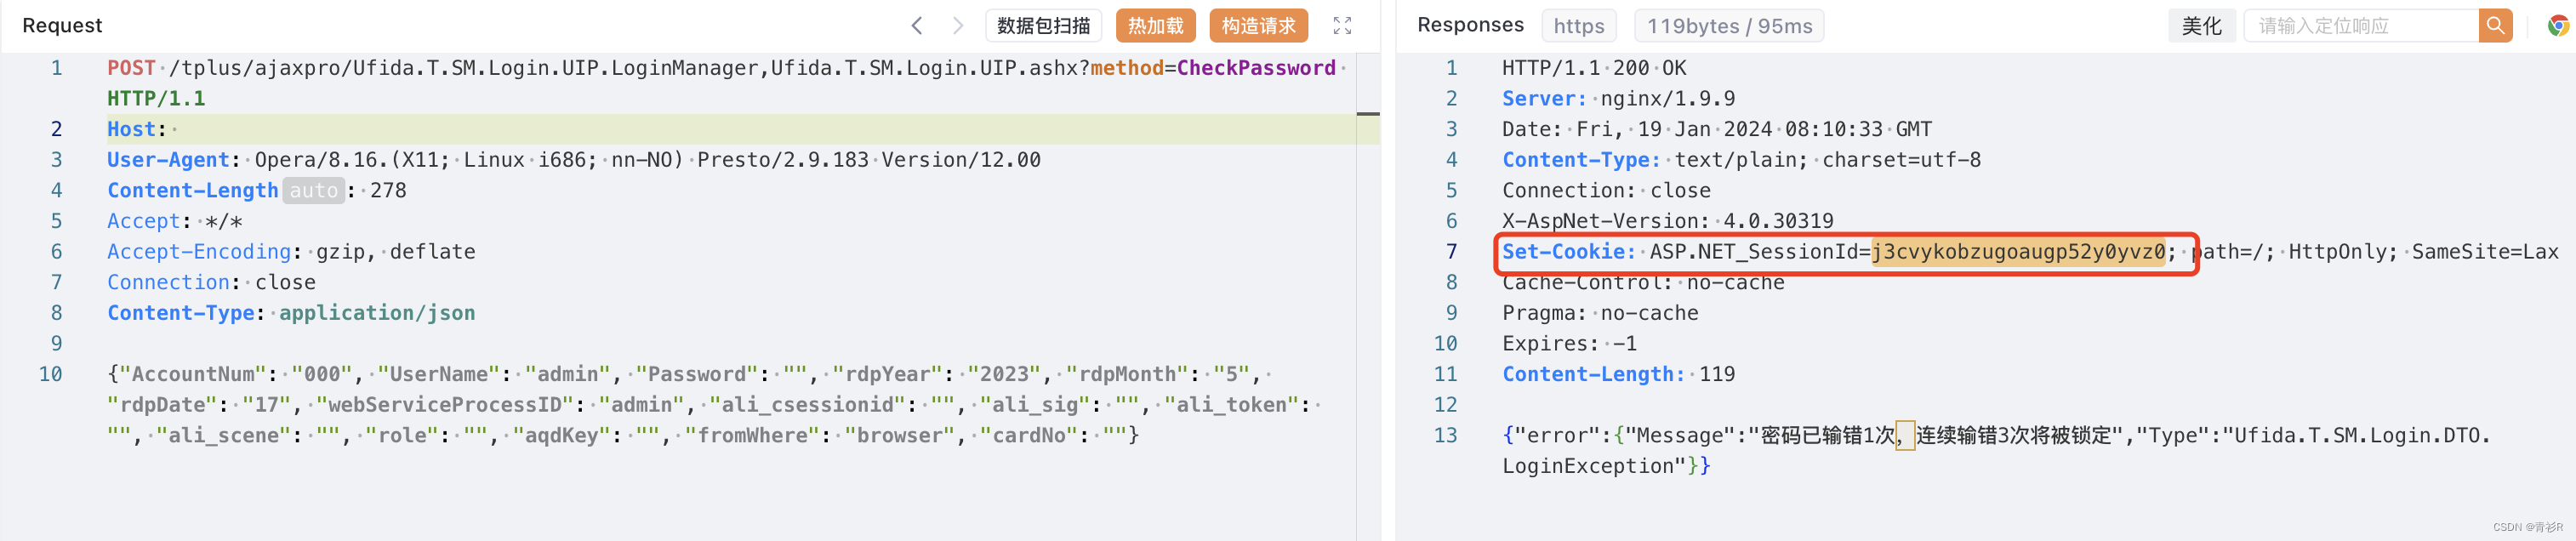Click the forward navigation arrow
This screenshot has width=2576, height=541.
pyautogui.click(x=957, y=25)
